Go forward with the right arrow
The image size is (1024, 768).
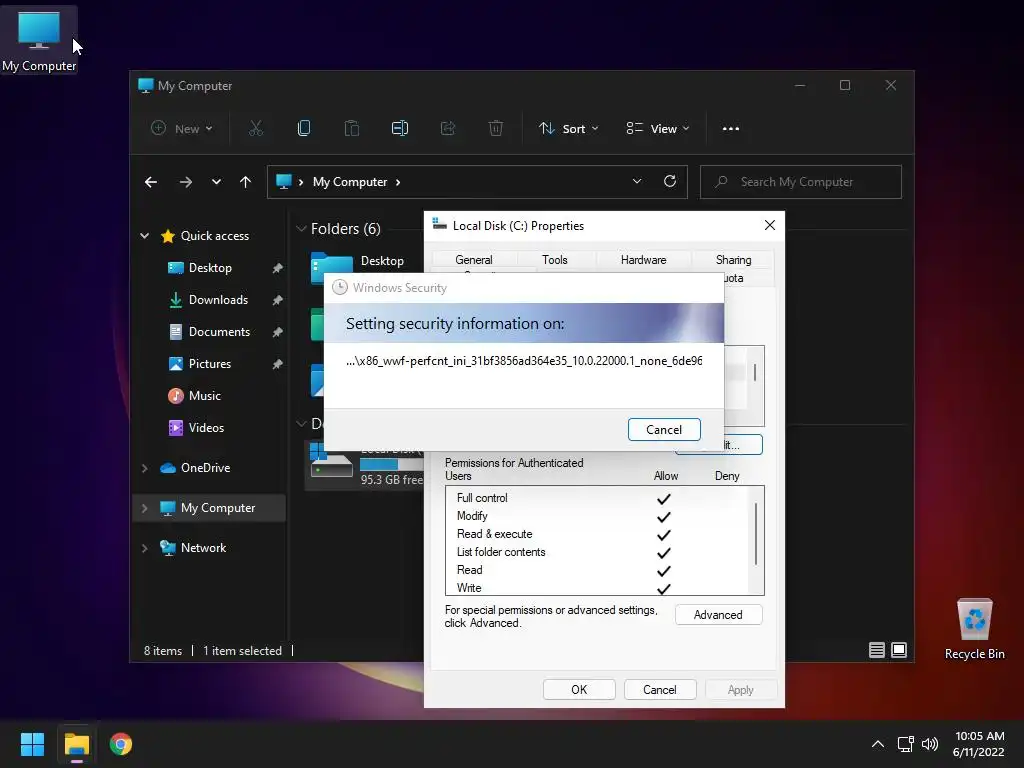pyautogui.click(x=186, y=182)
